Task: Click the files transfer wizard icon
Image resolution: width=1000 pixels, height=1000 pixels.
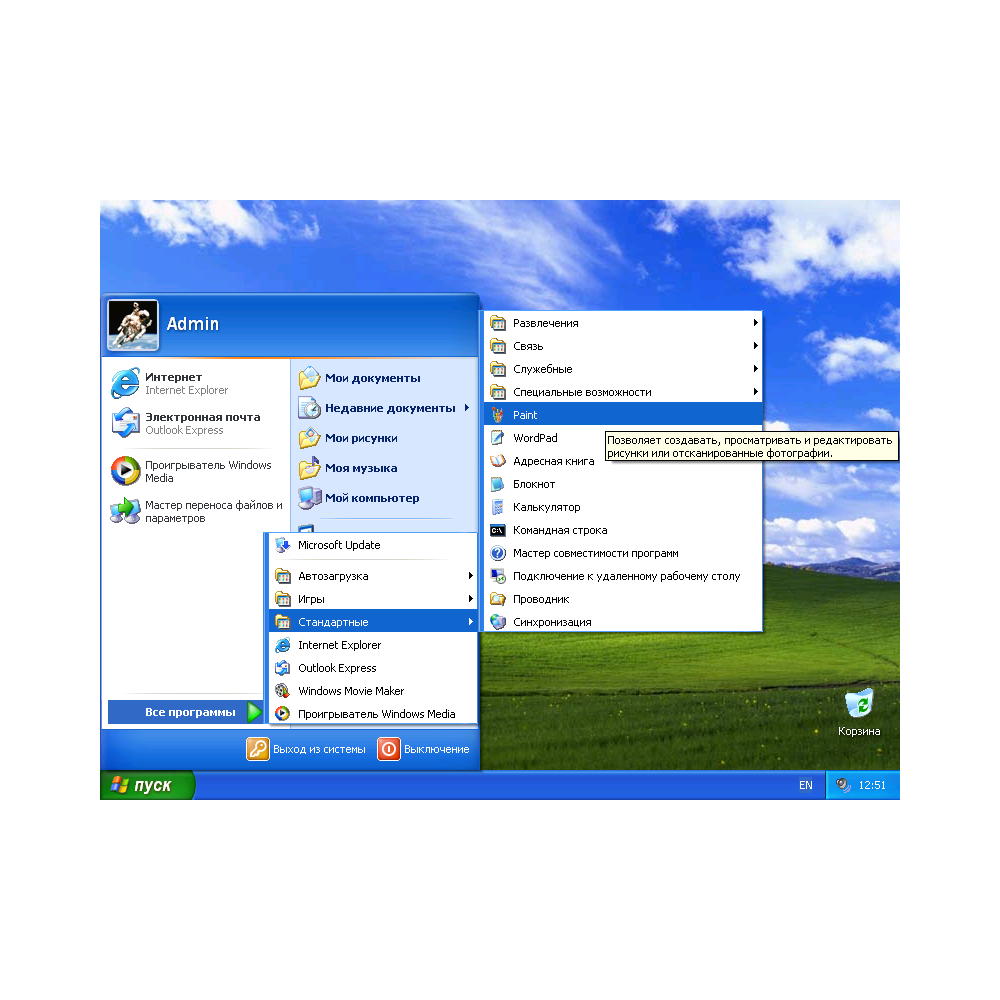Action: [x=126, y=511]
